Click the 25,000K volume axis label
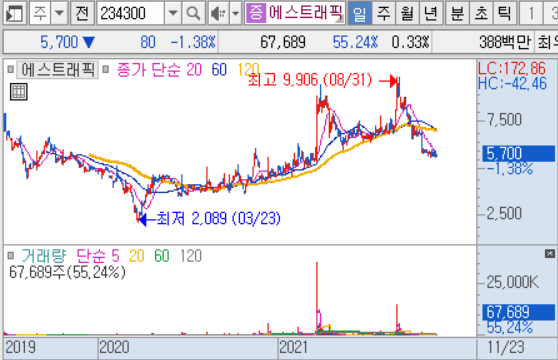Image resolution: width=558 pixels, height=360 pixels. click(513, 282)
